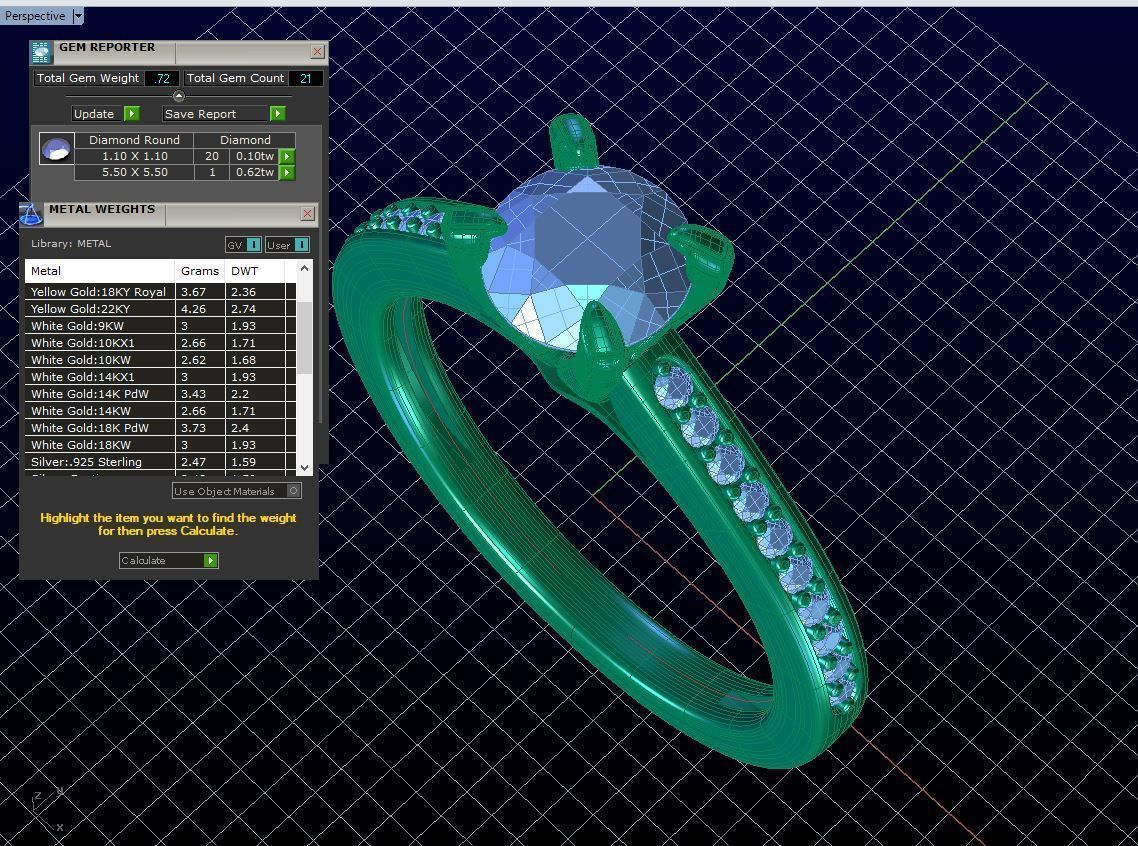Select the 1.10 X 1.10 gem size cell

tap(134, 156)
